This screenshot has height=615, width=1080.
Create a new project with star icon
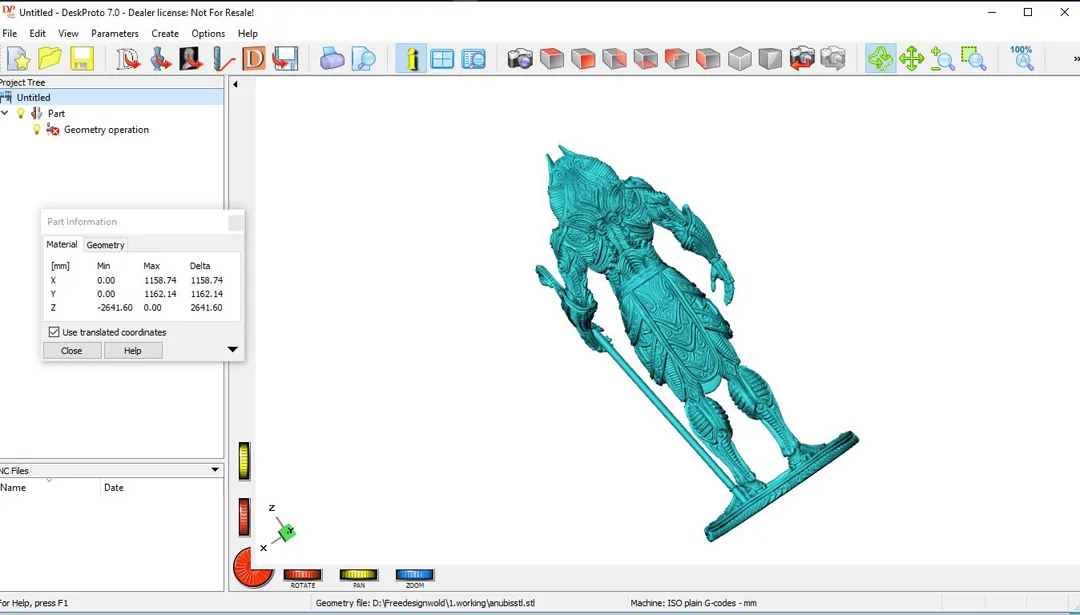pyautogui.click(x=19, y=59)
